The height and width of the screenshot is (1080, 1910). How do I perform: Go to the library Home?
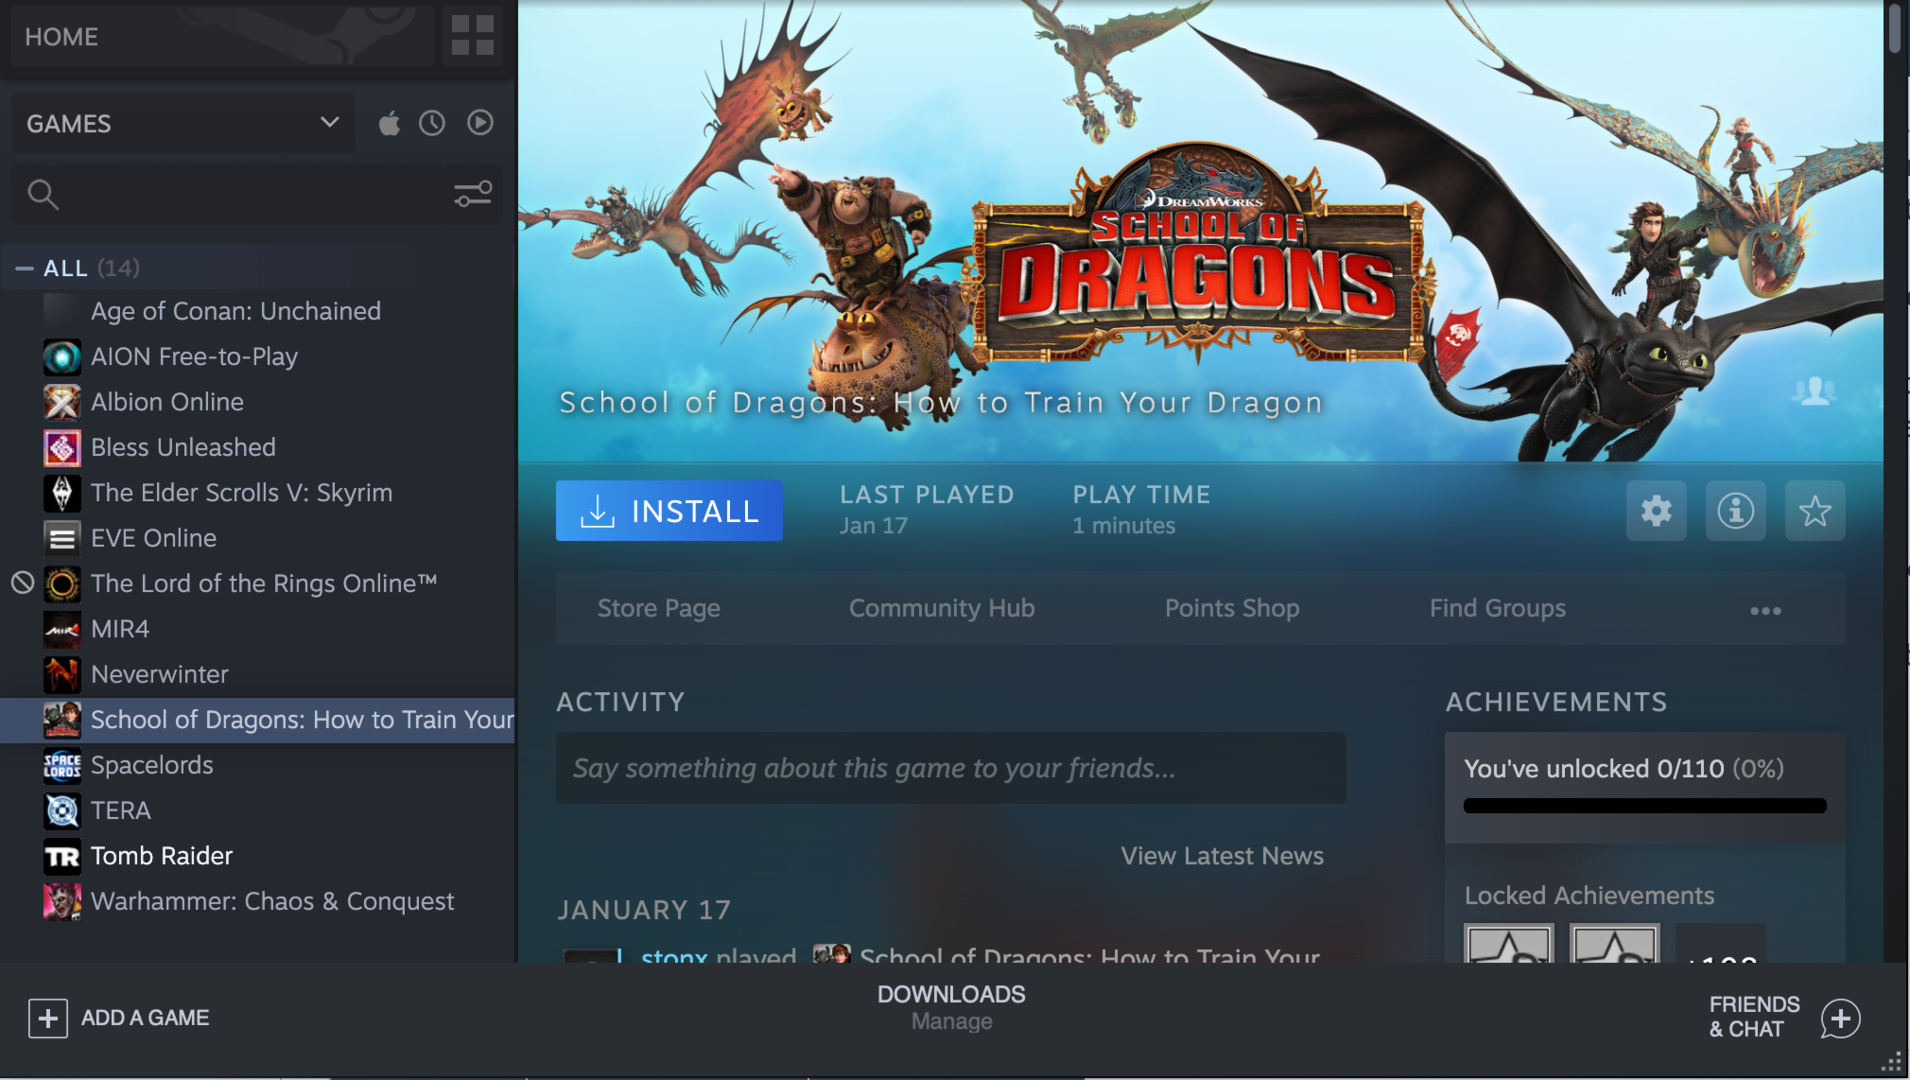223,36
